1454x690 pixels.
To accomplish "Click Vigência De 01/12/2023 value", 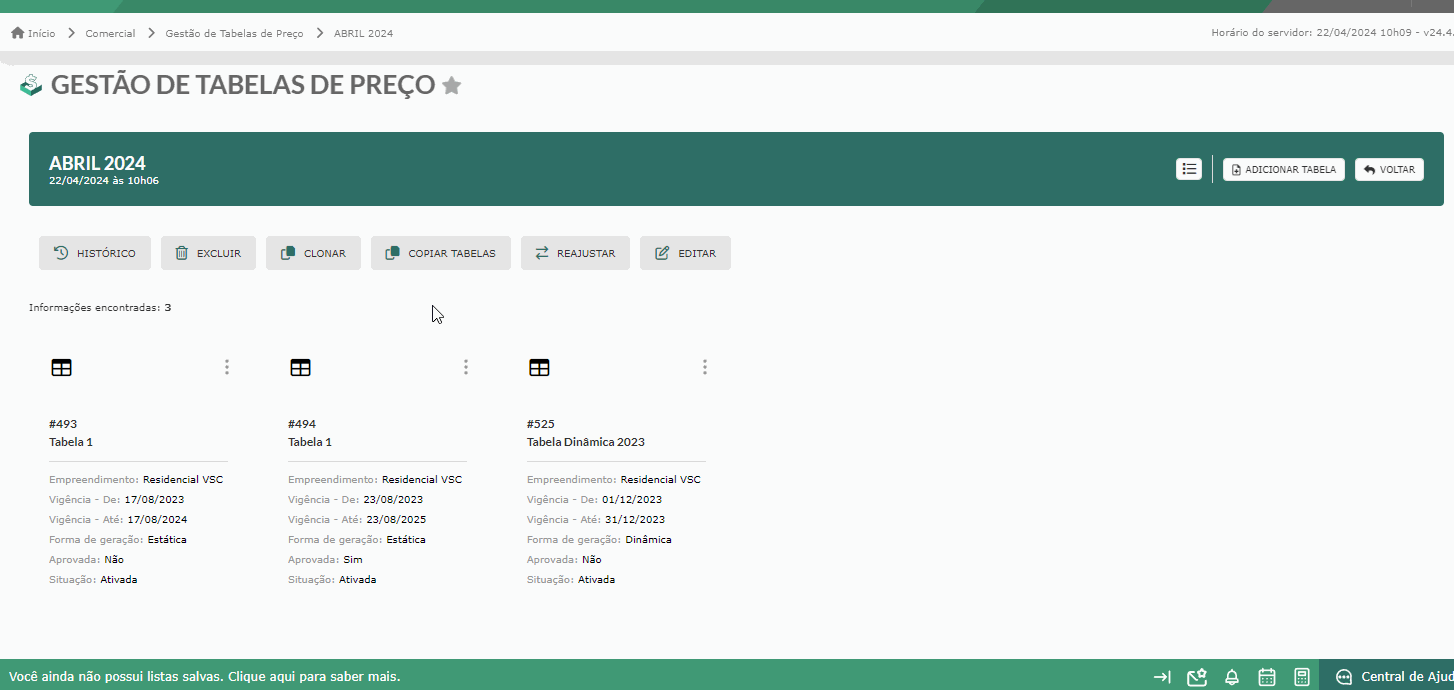I will [x=632, y=500].
